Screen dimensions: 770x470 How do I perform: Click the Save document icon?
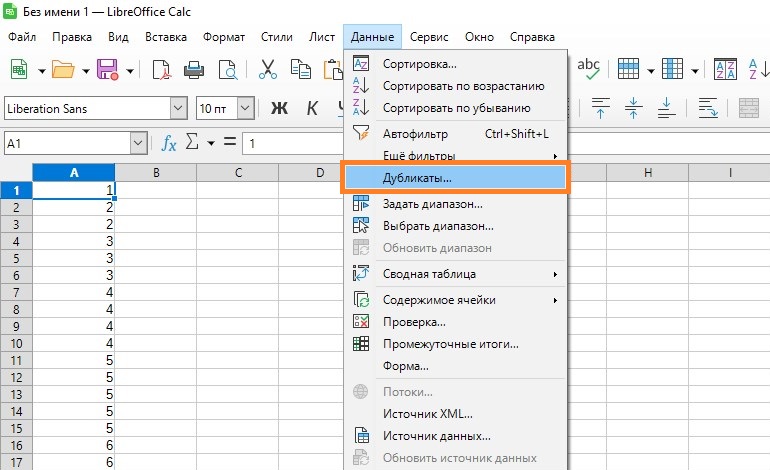(x=106, y=69)
